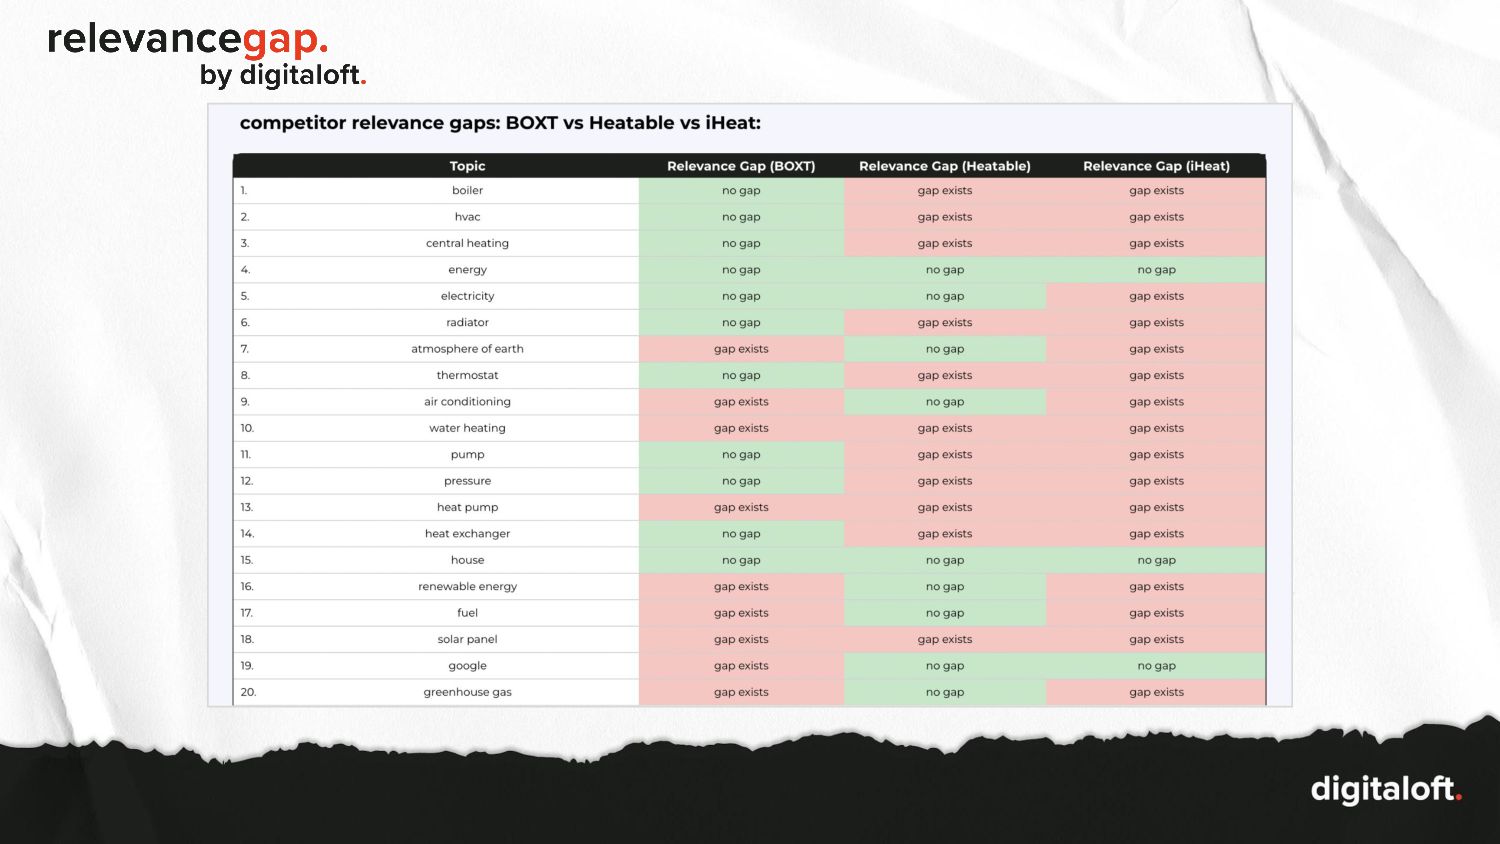The width and height of the screenshot is (1500, 844).
Task: Click the 'Relevance Gap (BOXT)' column header
Action: click(x=741, y=166)
